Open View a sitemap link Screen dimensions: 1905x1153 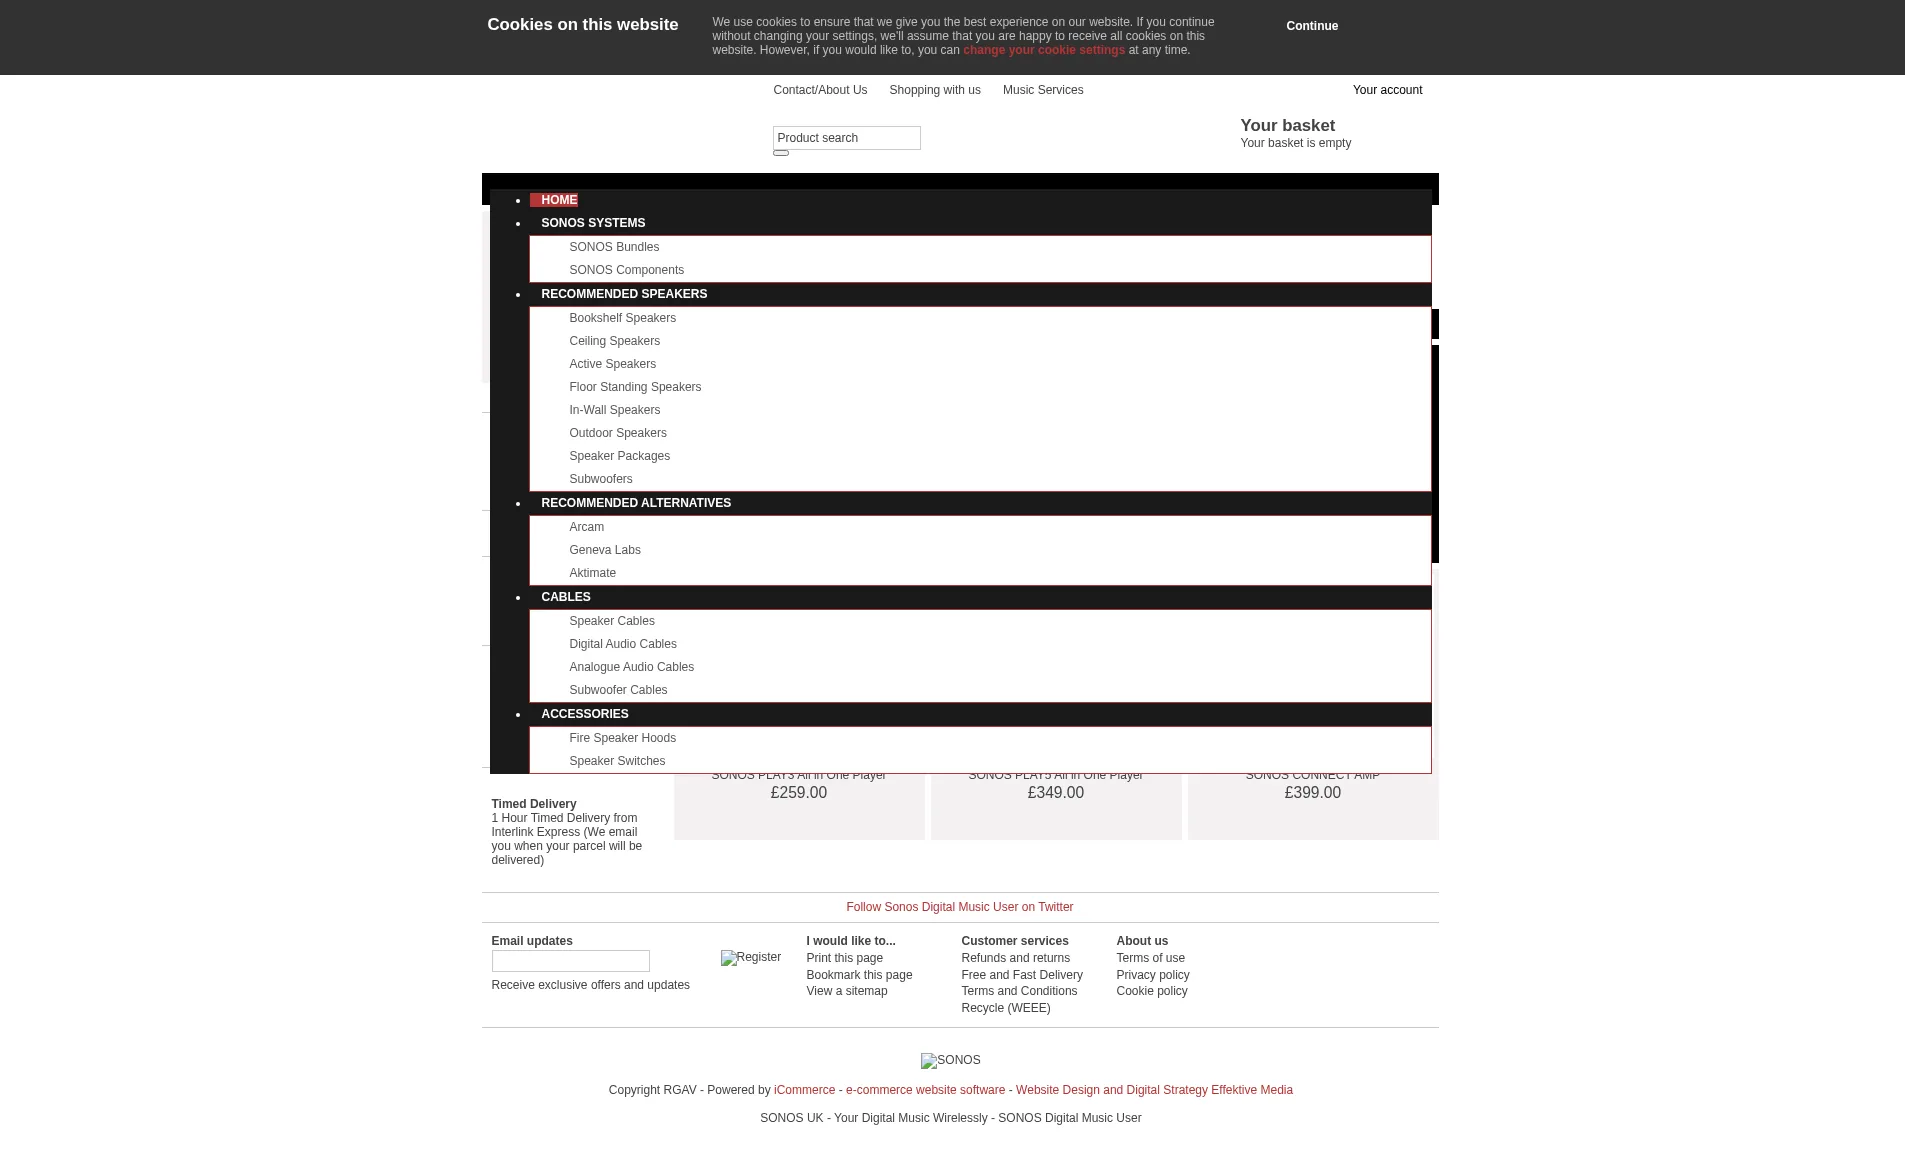click(x=846, y=991)
